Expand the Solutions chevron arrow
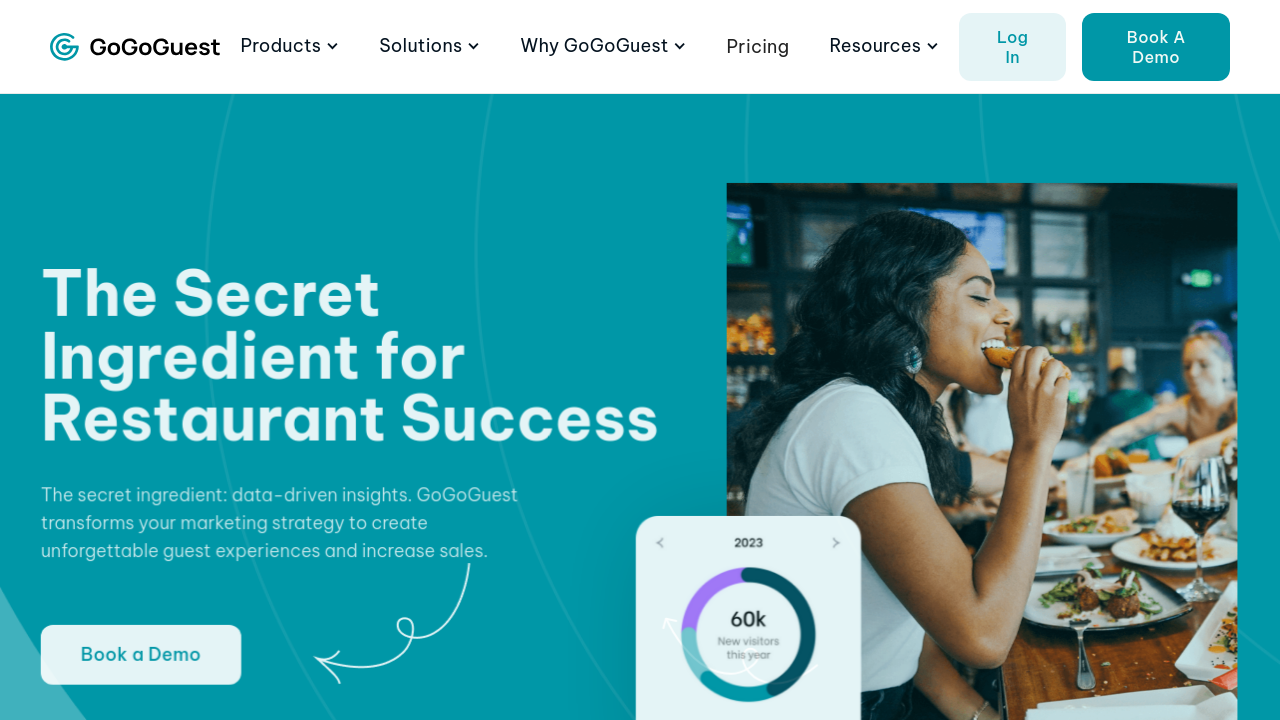 click(474, 46)
